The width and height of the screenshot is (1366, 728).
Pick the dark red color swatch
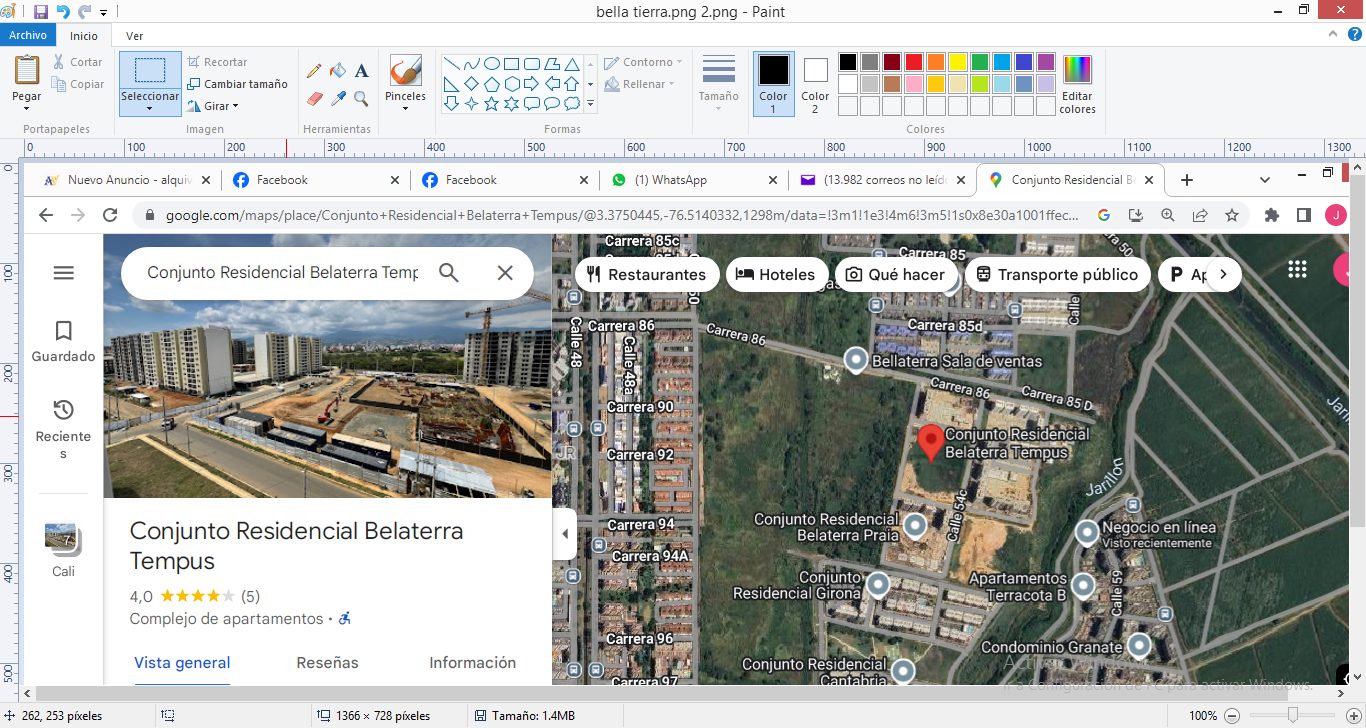(891, 62)
